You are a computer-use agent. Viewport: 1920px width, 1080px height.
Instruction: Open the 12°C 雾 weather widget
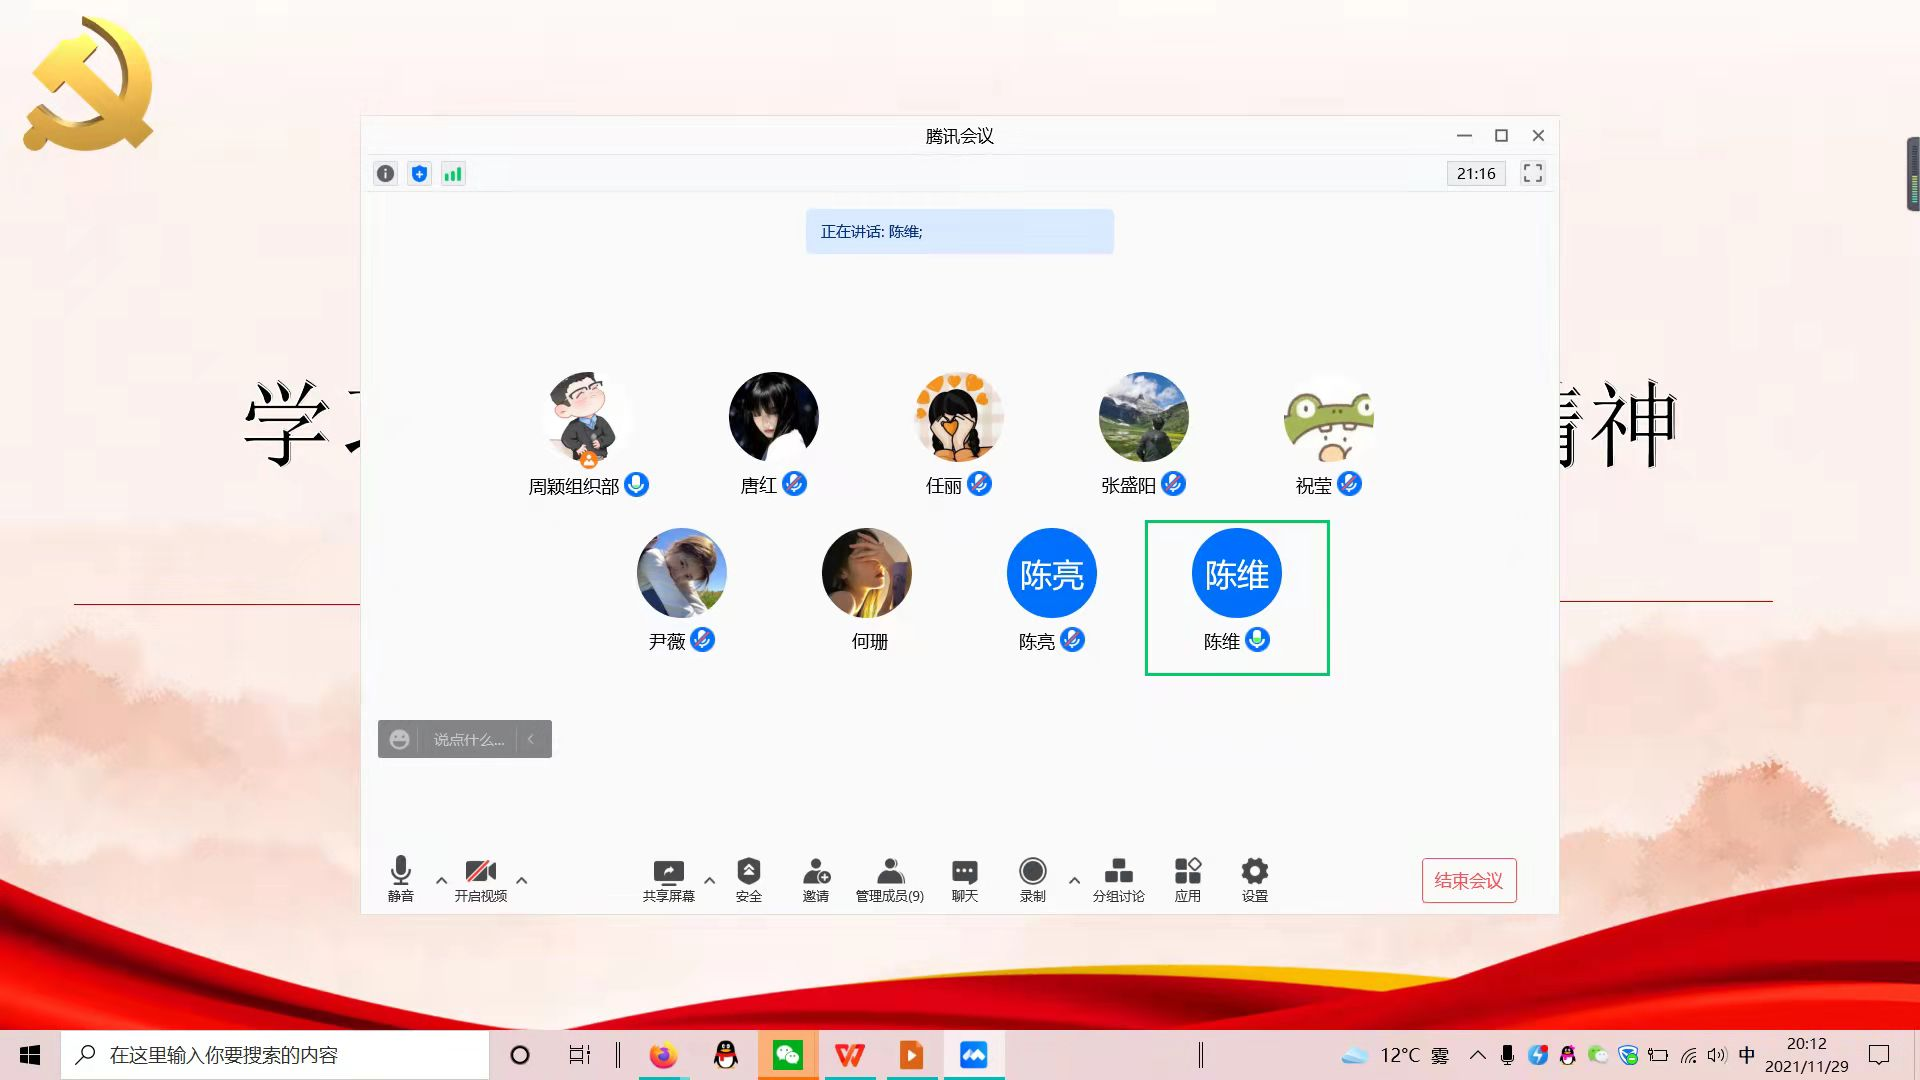tap(1396, 1055)
